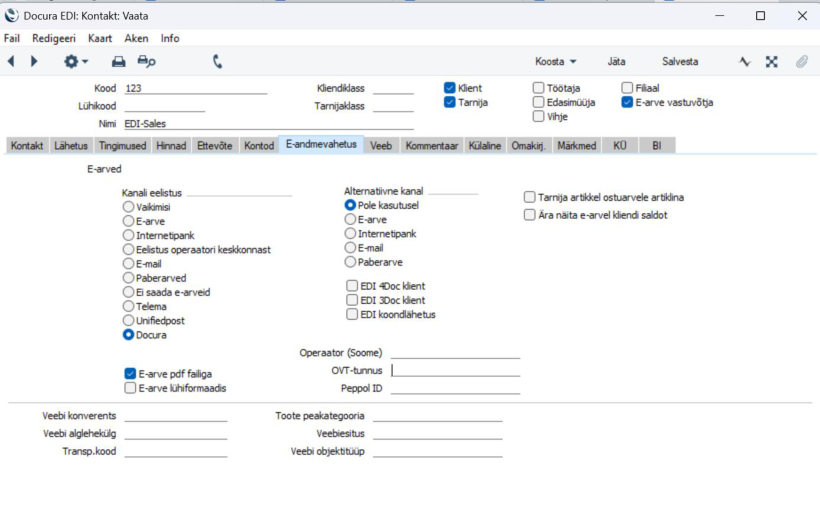The width and height of the screenshot is (820, 513).
Task: Open the Redigeeri menu
Action: 54,38
